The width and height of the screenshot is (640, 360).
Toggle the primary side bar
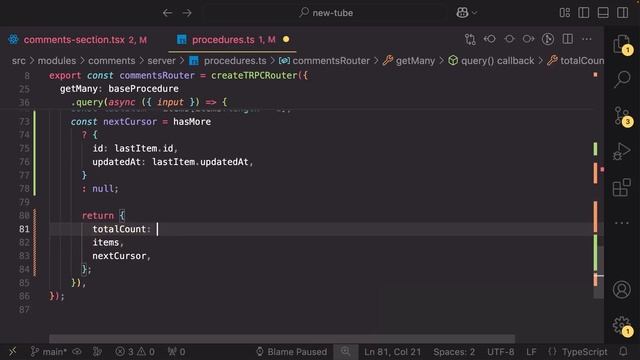pyautogui.click(x=584, y=13)
